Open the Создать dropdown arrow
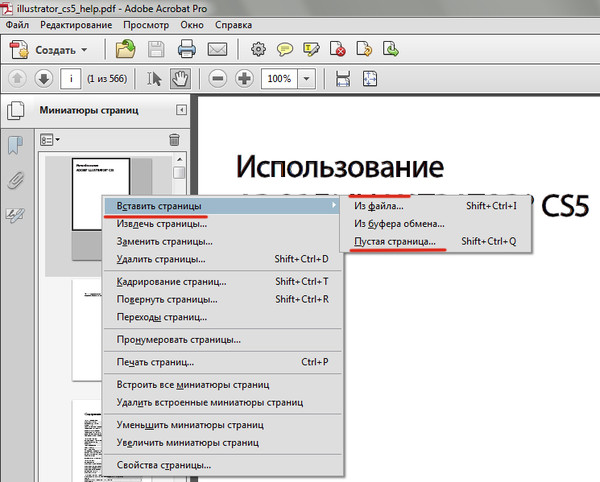Image resolution: width=600 pixels, height=482 pixels. [84, 50]
